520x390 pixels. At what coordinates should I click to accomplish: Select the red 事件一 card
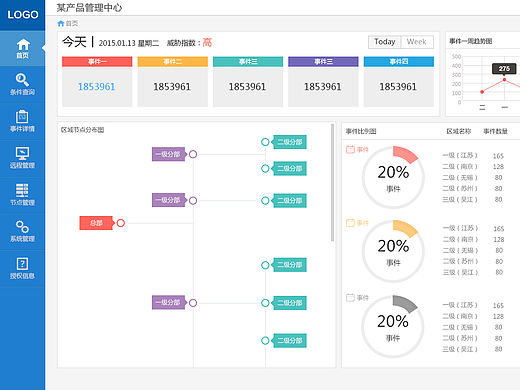tap(97, 82)
